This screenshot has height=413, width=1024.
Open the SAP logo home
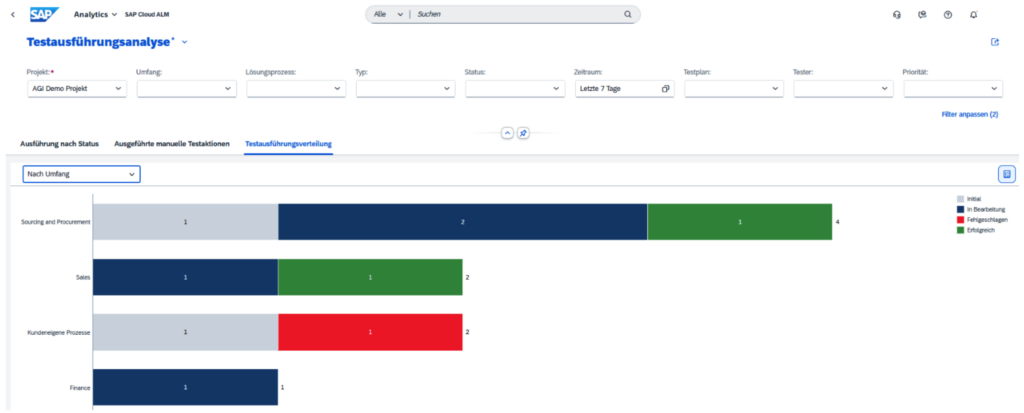(x=44, y=14)
